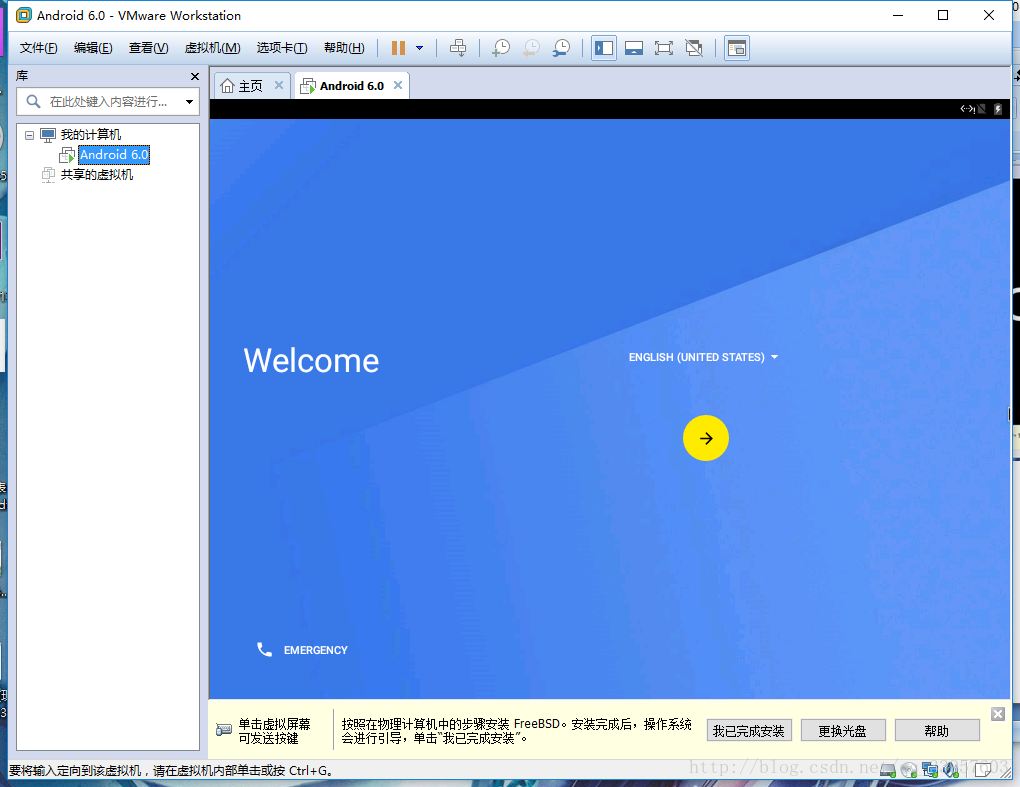Open the 文件(F) menu
This screenshot has height=787, width=1020.
(x=38, y=47)
